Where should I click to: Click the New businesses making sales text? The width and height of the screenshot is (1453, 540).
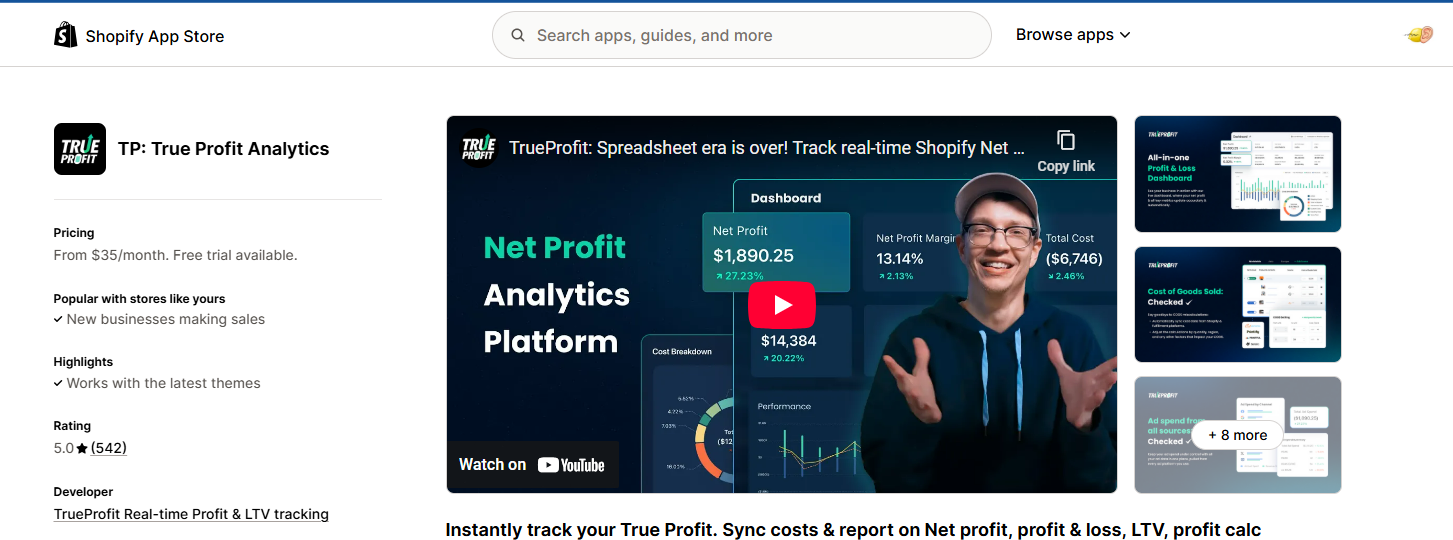pos(166,319)
